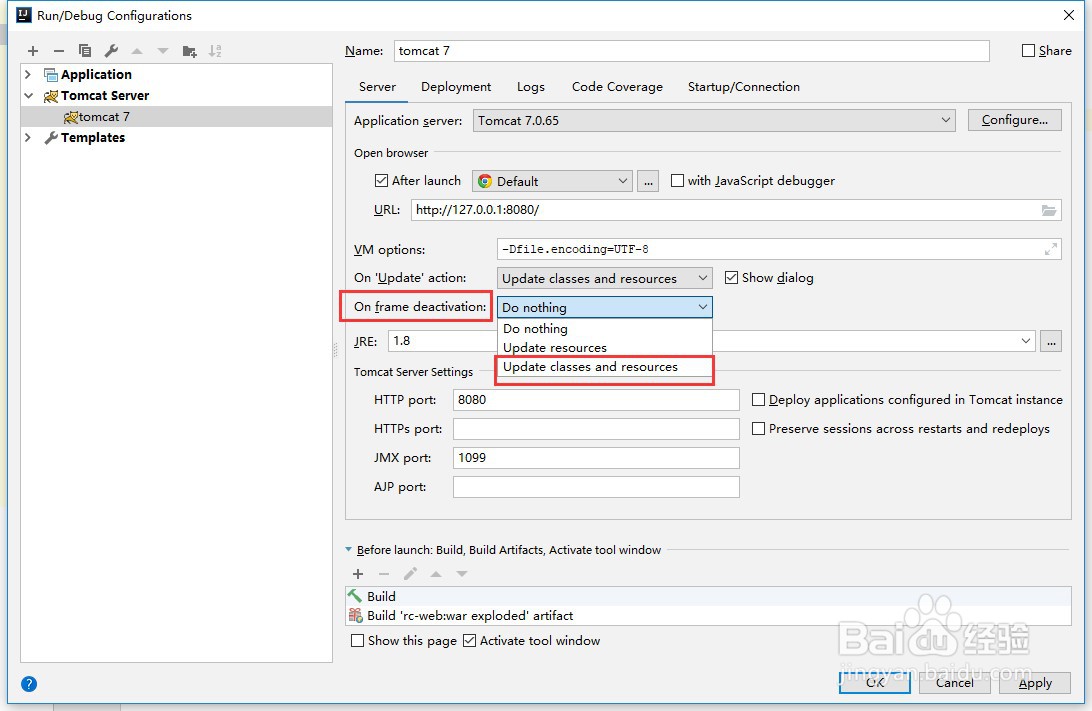Open help question mark icon
This screenshot has height=711, width=1092.
(29, 684)
